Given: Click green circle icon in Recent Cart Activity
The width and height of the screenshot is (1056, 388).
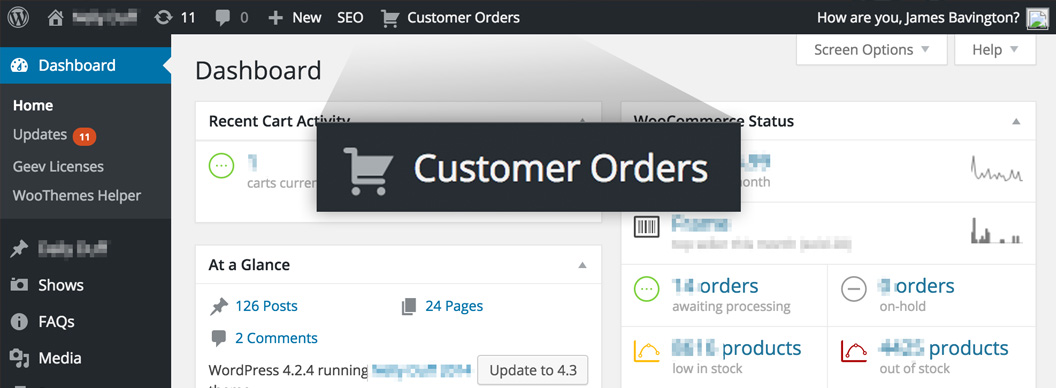Looking at the screenshot, I should tap(222, 165).
